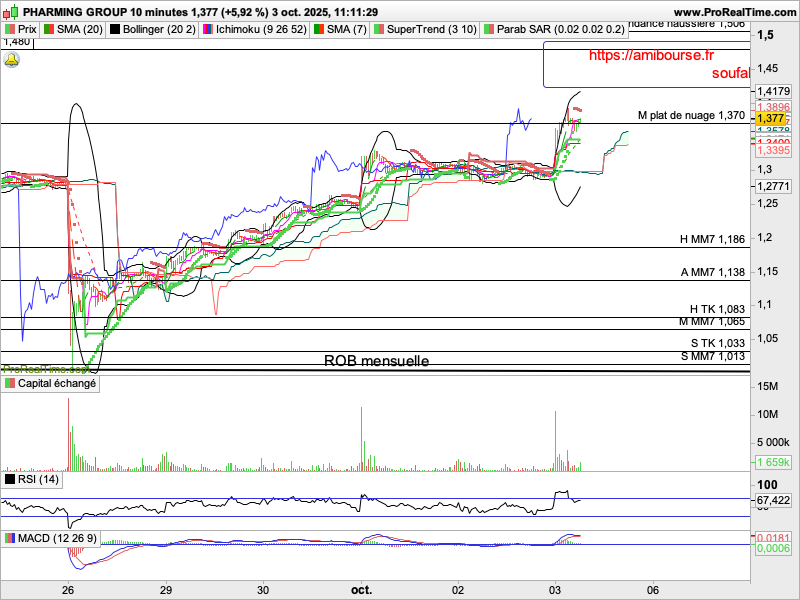
Task: Click the 1,1 price axis tick
Action: point(764,305)
